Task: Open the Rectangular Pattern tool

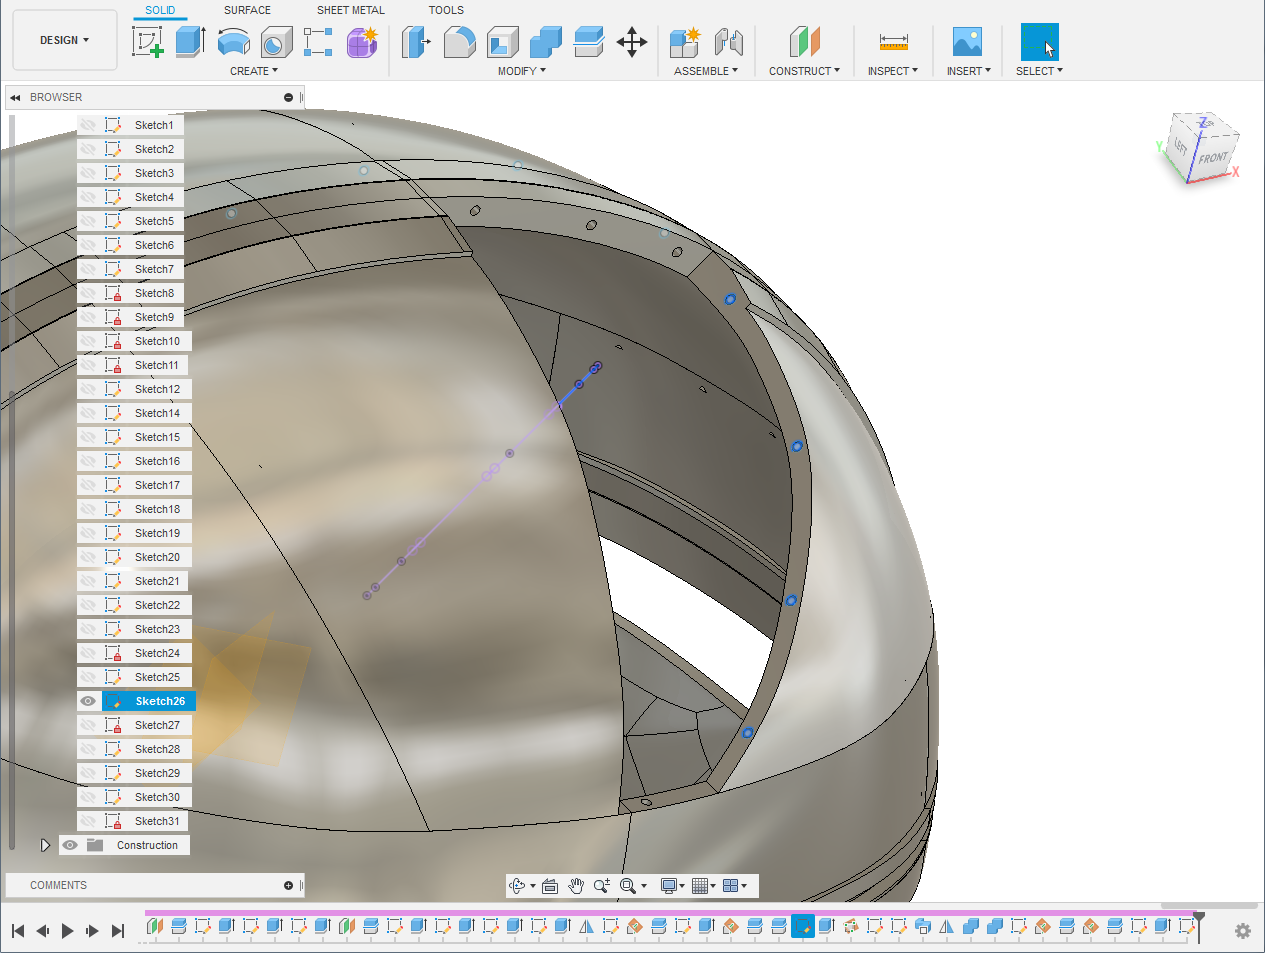Action: click(x=318, y=42)
